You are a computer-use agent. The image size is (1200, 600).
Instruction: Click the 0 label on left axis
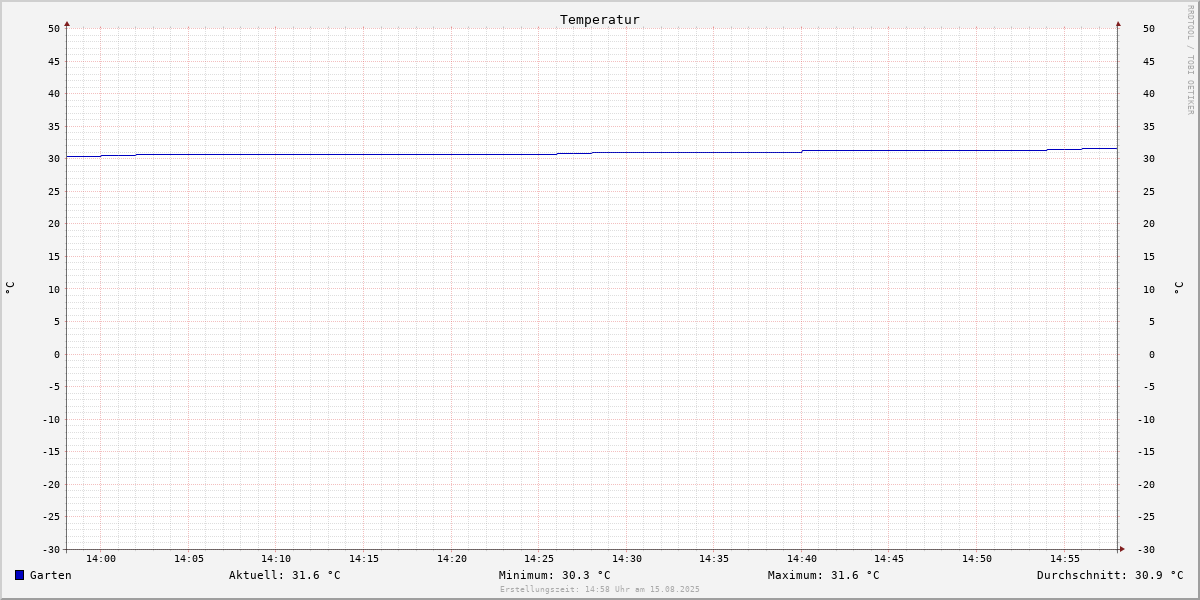(x=57, y=355)
